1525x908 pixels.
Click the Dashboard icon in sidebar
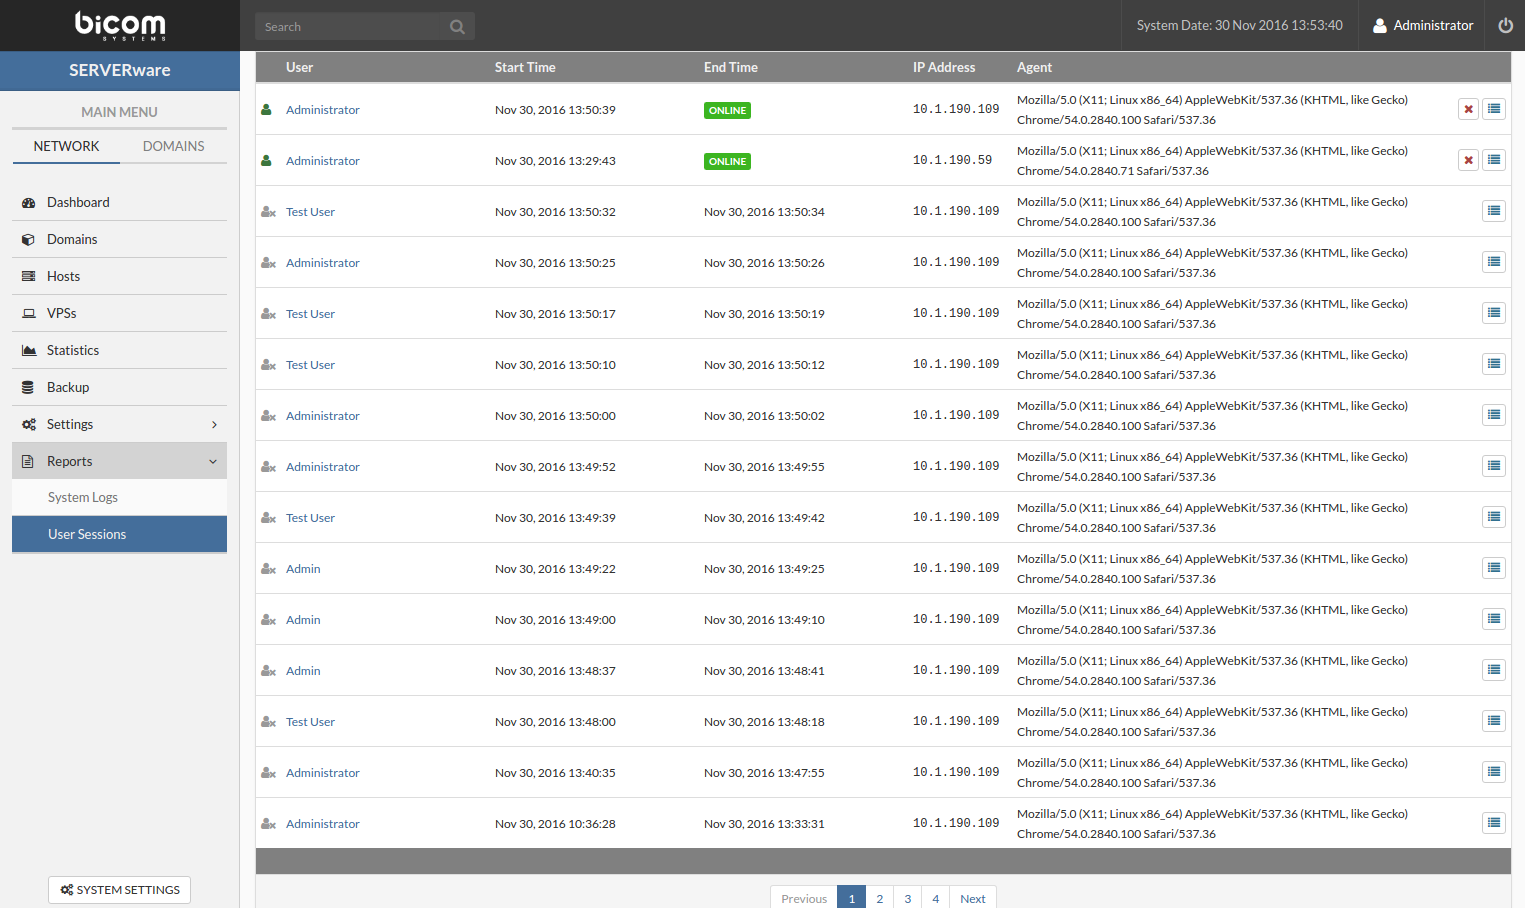point(29,203)
